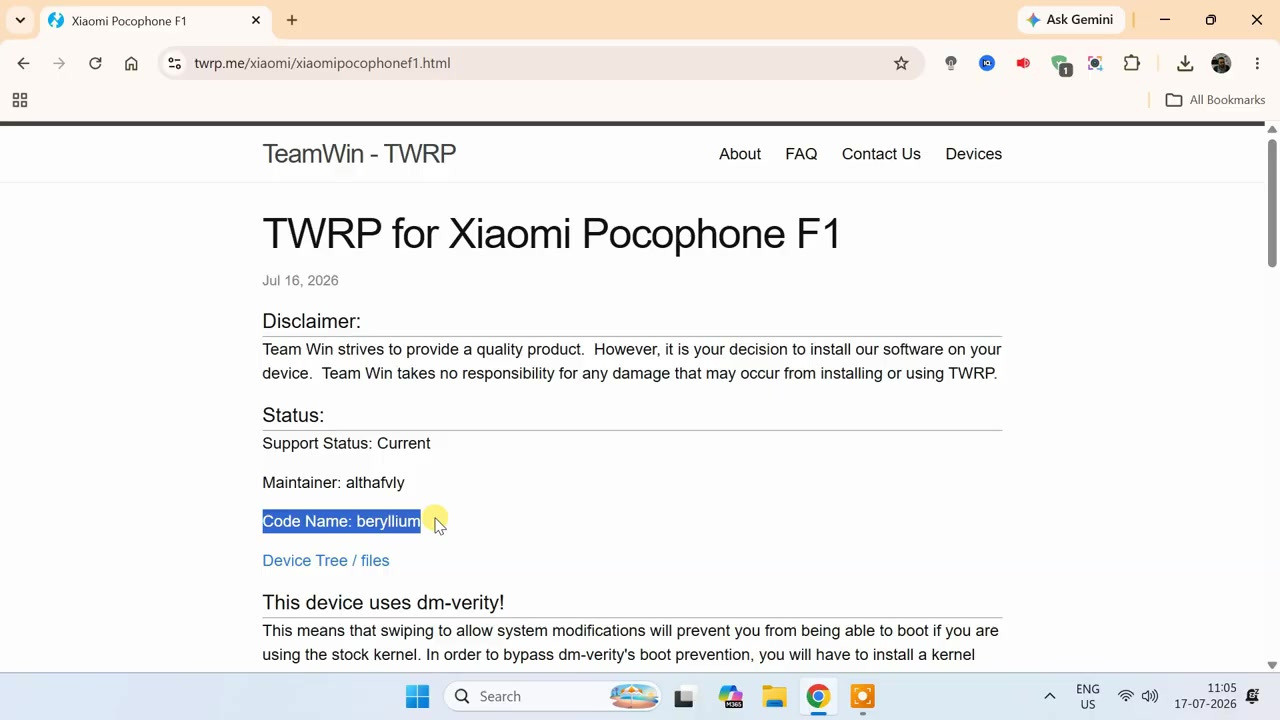
Task: Open the Downloads icon in toolbar
Action: [x=1185, y=63]
